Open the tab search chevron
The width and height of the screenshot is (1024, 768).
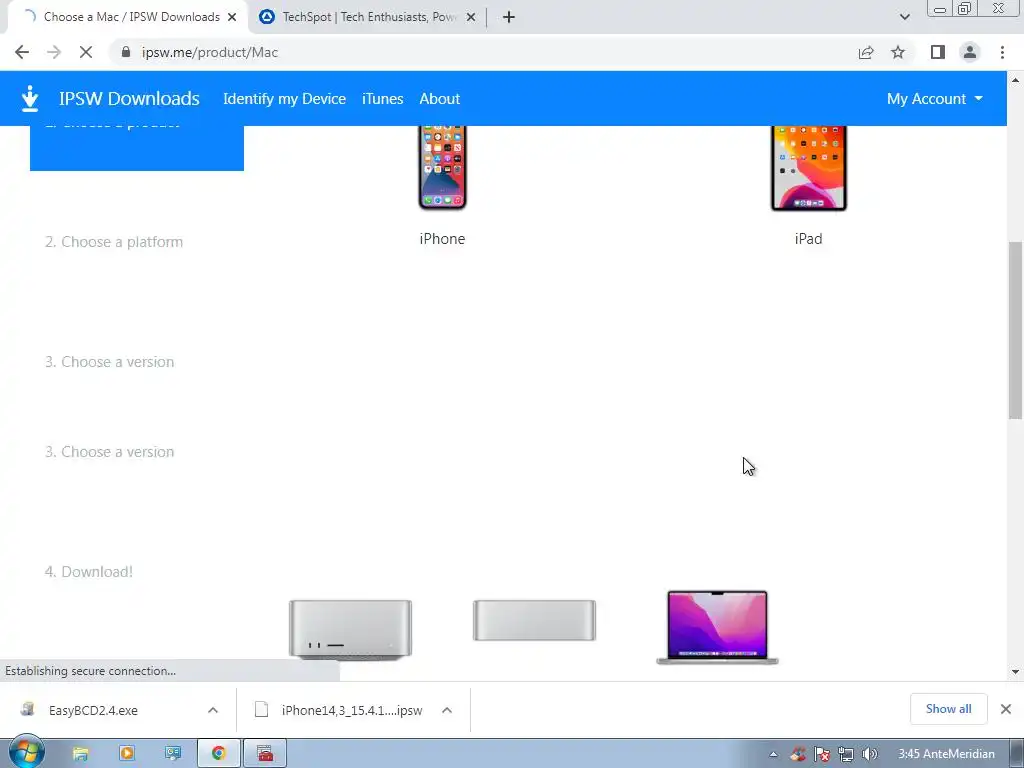[x=904, y=17]
